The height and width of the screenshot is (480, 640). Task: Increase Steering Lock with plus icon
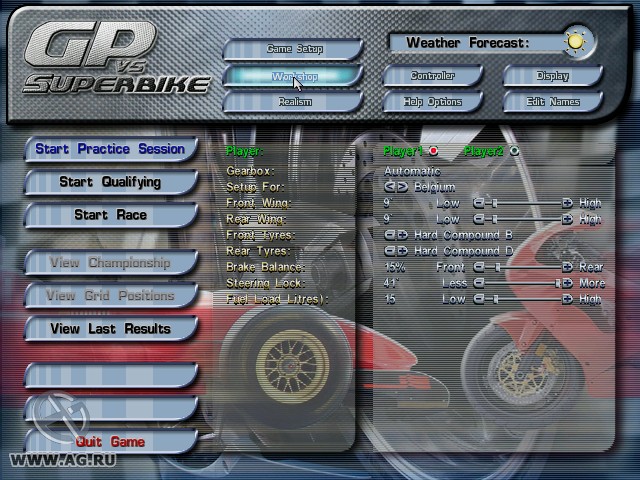pos(567,283)
